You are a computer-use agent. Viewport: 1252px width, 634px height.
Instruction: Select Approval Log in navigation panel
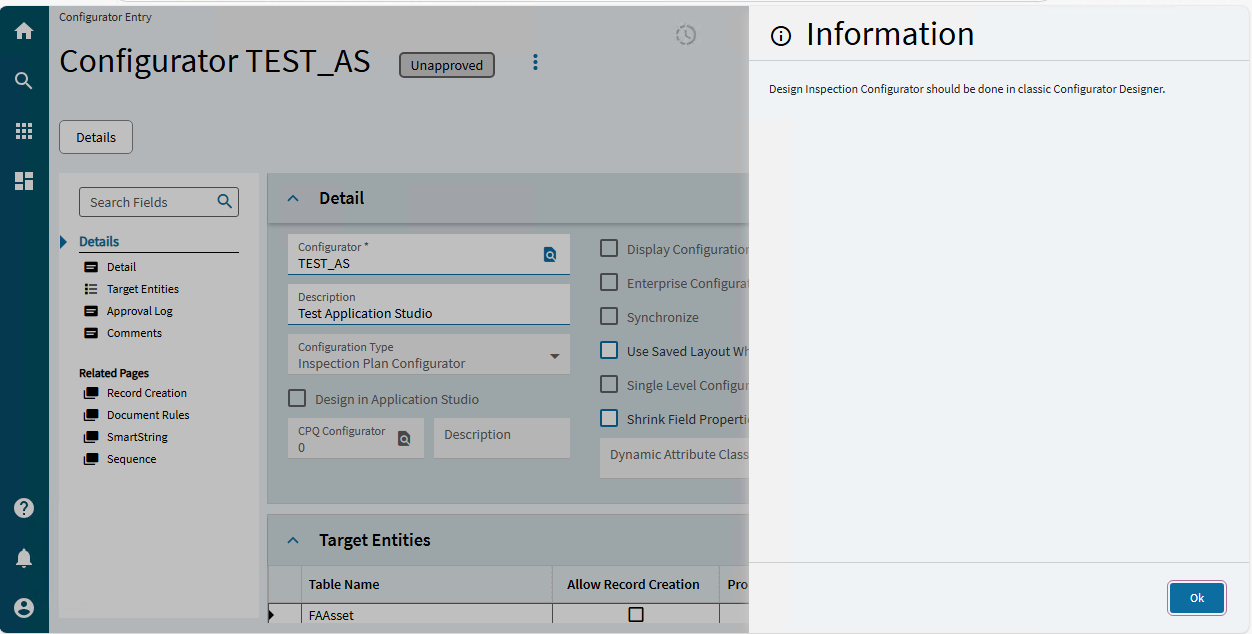[x=139, y=311]
